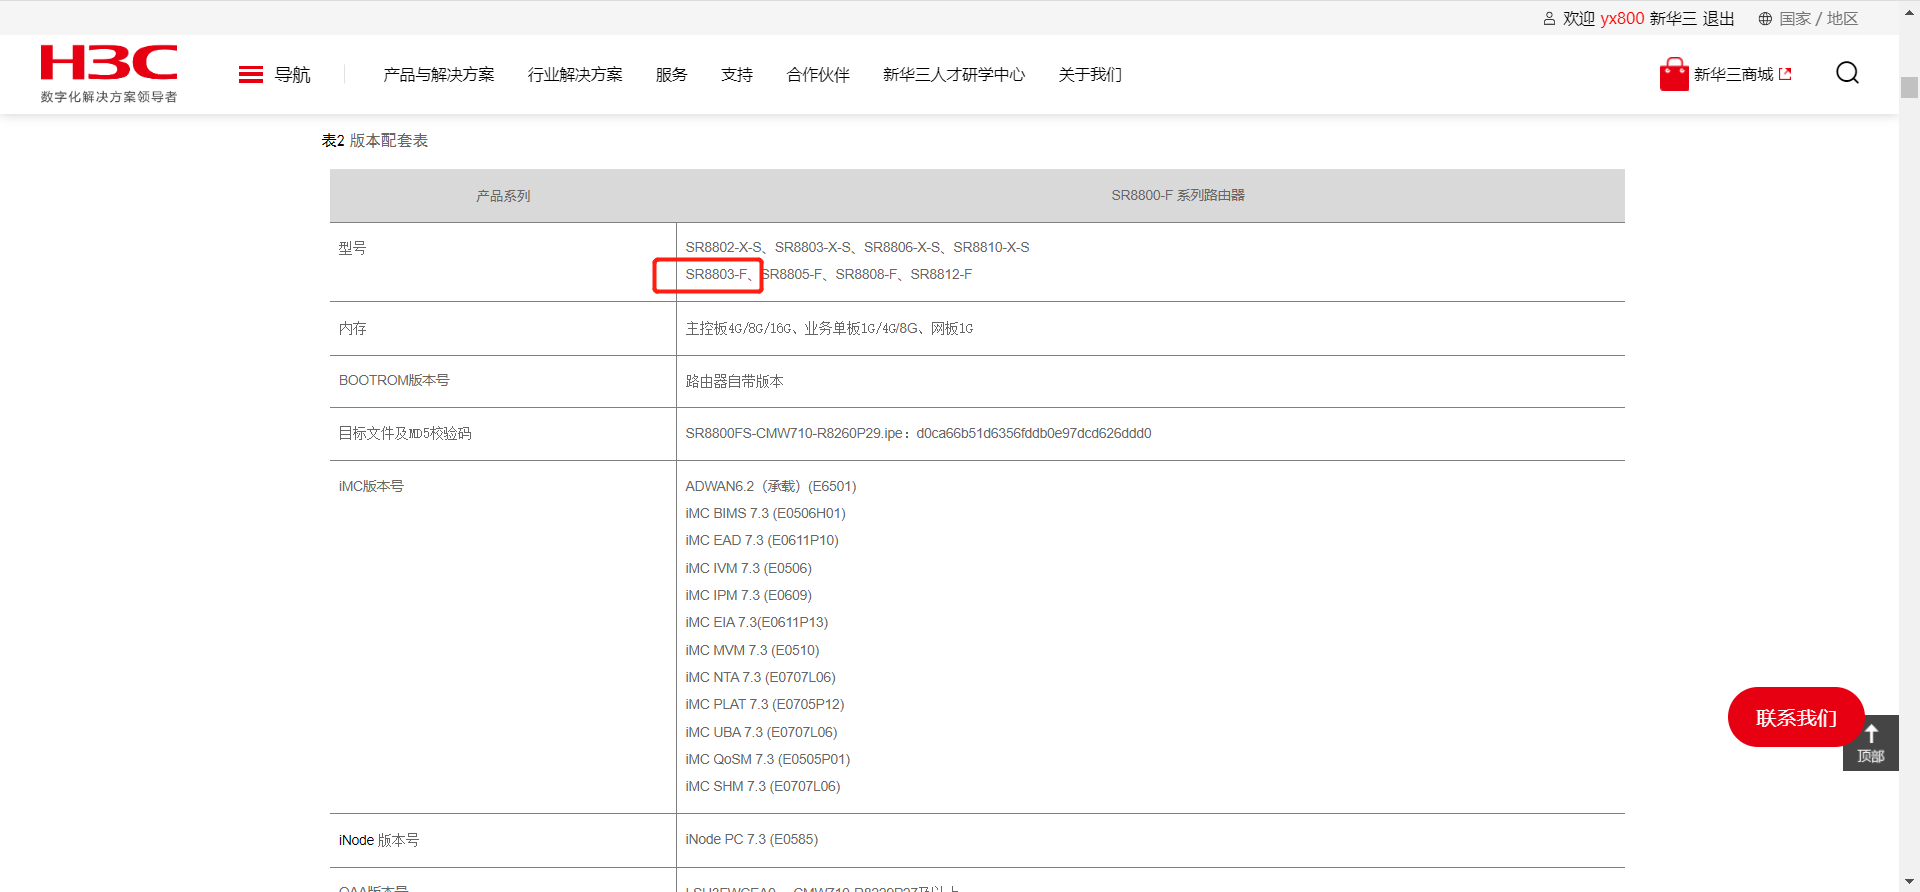Click the iNode 版本号 row label
The height and width of the screenshot is (892, 1920).
[x=379, y=840]
